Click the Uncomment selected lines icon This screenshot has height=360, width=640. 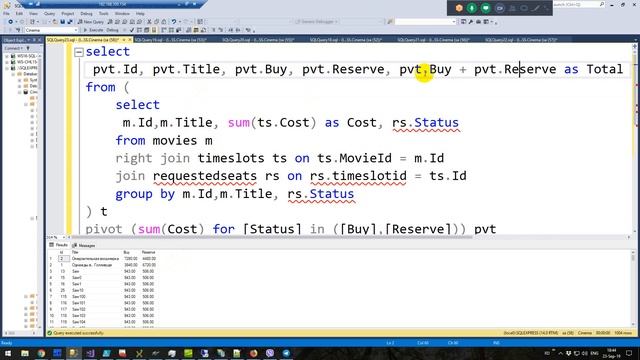221,30
